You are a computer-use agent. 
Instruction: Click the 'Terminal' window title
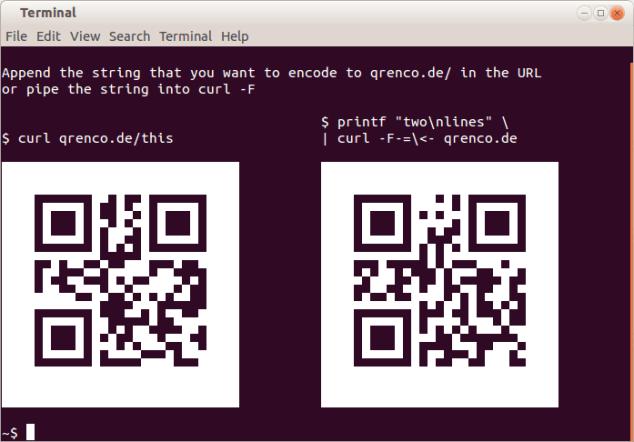tap(48, 13)
